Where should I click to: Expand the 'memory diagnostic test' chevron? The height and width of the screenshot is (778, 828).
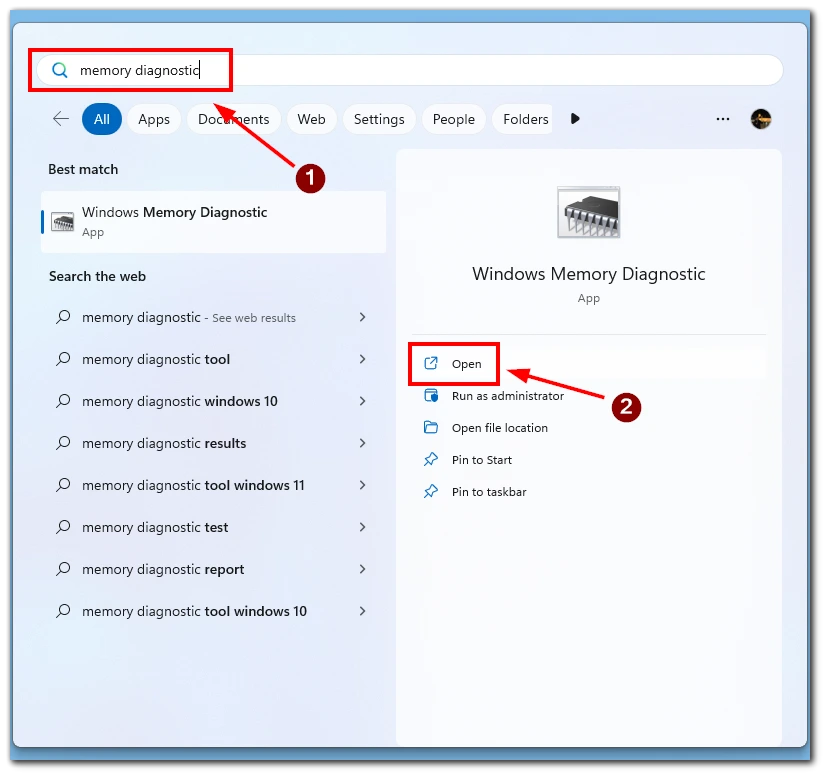[x=362, y=527]
